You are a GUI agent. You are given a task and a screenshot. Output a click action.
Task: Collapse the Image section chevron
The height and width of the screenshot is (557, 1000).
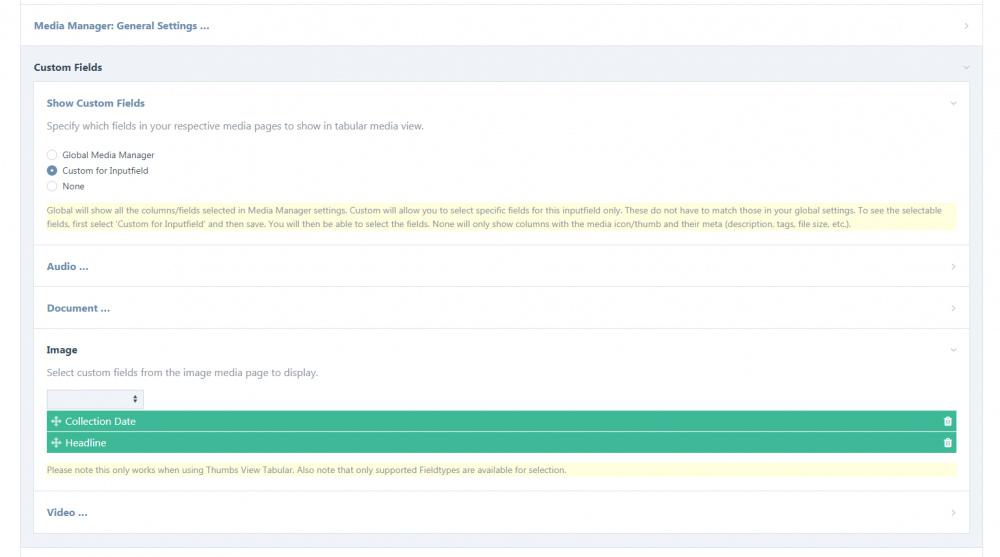coord(953,350)
